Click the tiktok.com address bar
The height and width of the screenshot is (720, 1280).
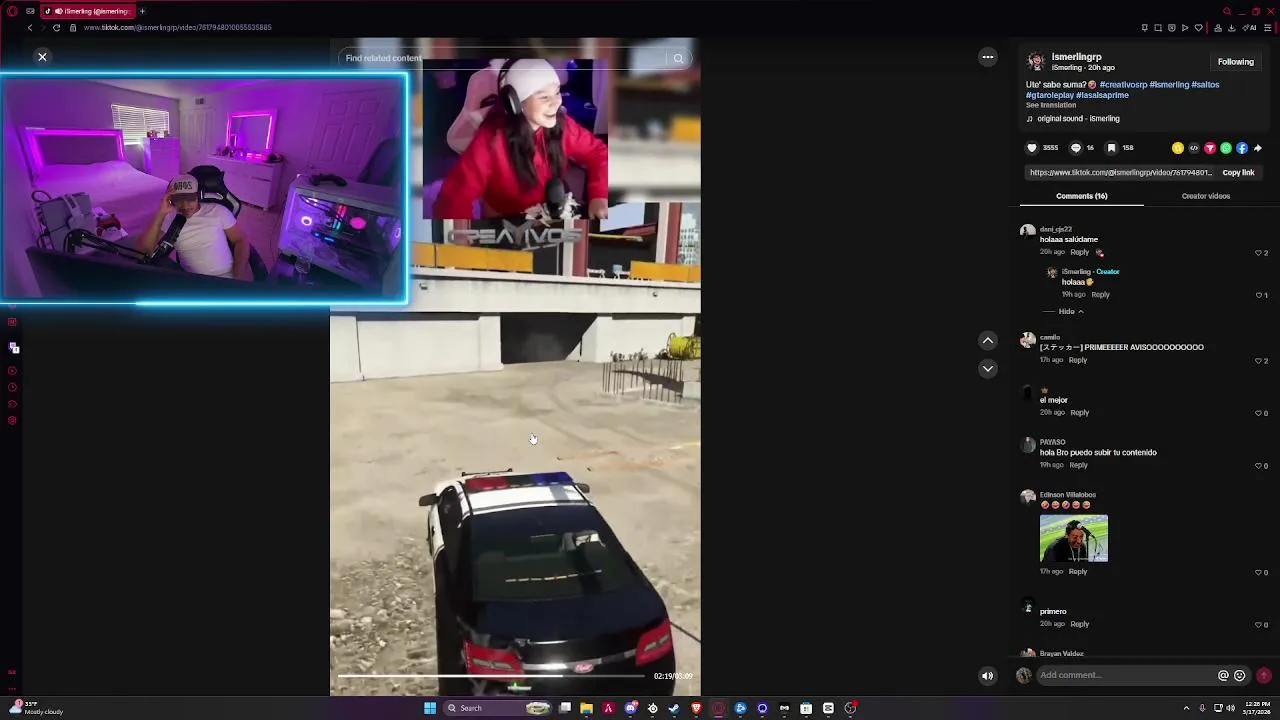pyautogui.click(x=178, y=28)
